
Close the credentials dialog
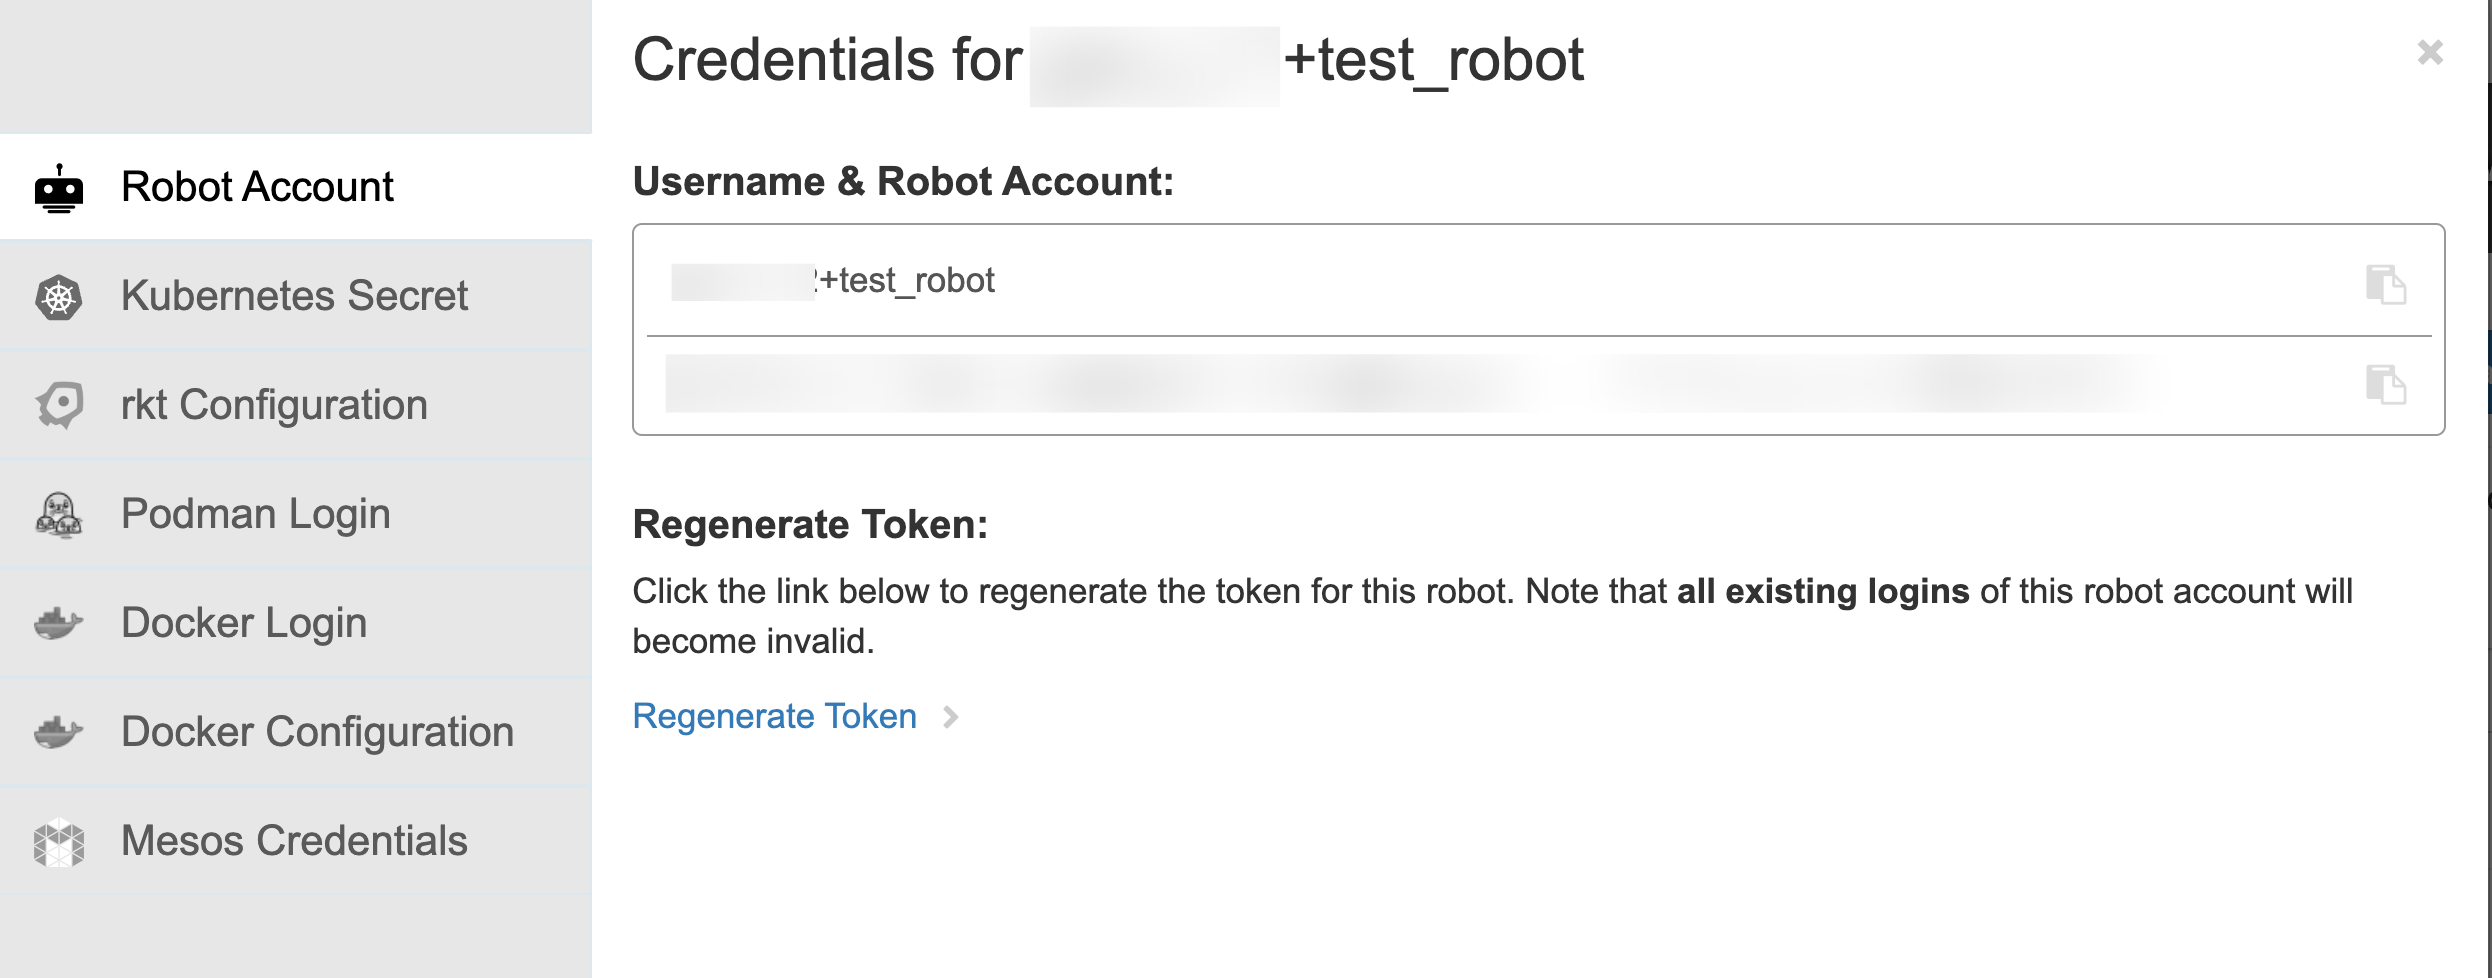pyautogui.click(x=2430, y=52)
